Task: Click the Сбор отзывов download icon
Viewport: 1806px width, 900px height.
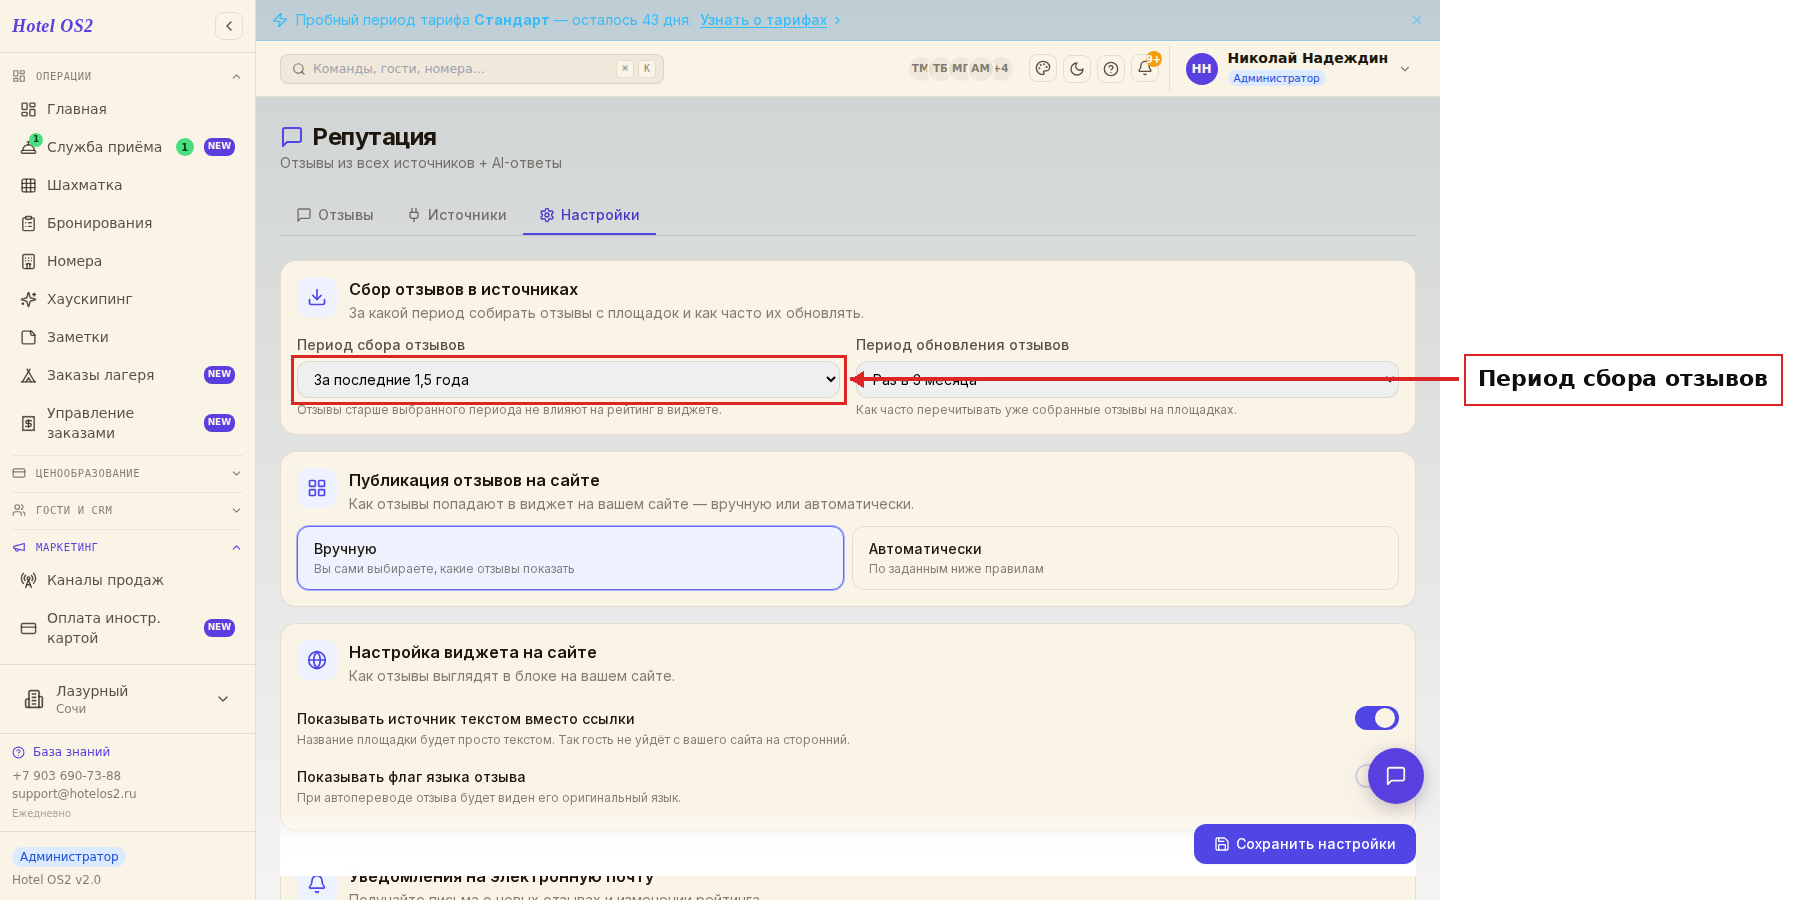Action: (x=317, y=297)
